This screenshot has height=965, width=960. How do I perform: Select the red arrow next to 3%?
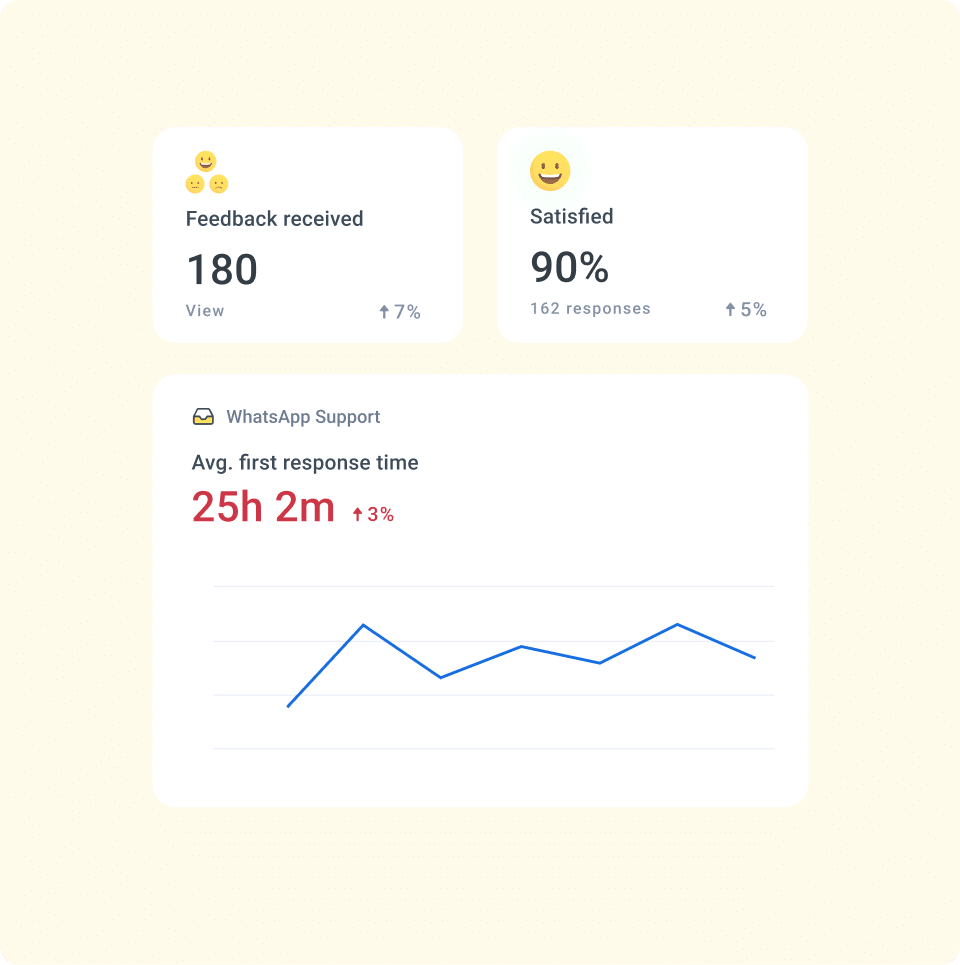tap(359, 513)
